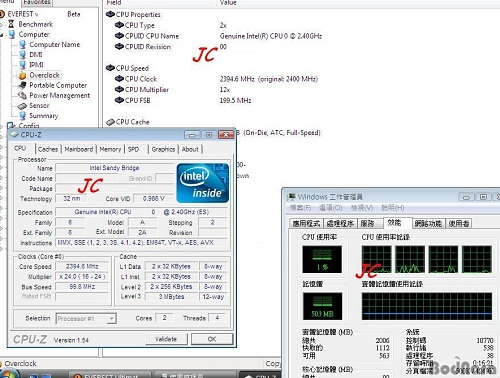The width and height of the screenshot is (500, 378).
Task: Click the EVEREST Ultimate taskbar button
Action: pos(109,375)
